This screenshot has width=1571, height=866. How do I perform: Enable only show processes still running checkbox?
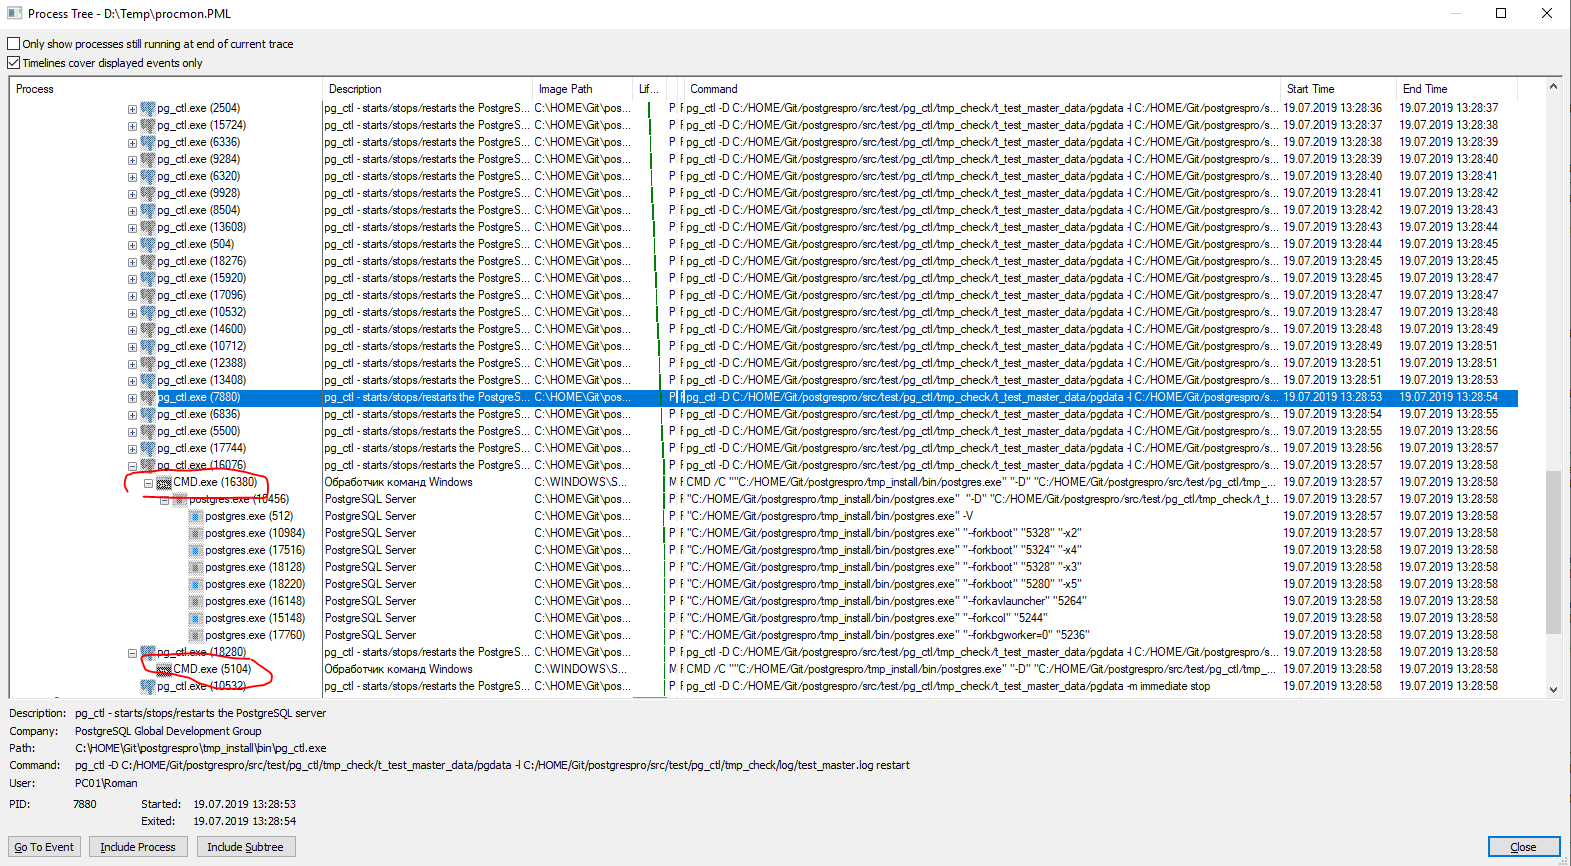(14, 44)
